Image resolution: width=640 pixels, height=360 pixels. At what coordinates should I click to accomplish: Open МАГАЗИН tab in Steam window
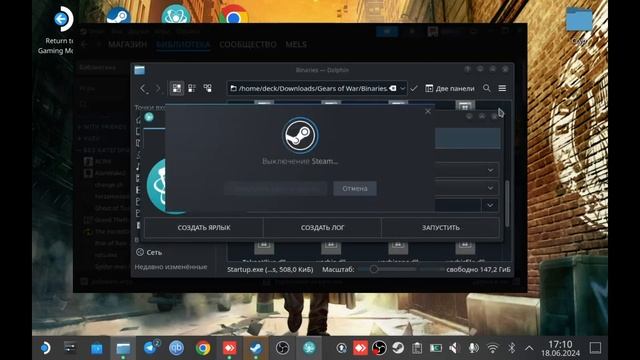click(127, 44)
